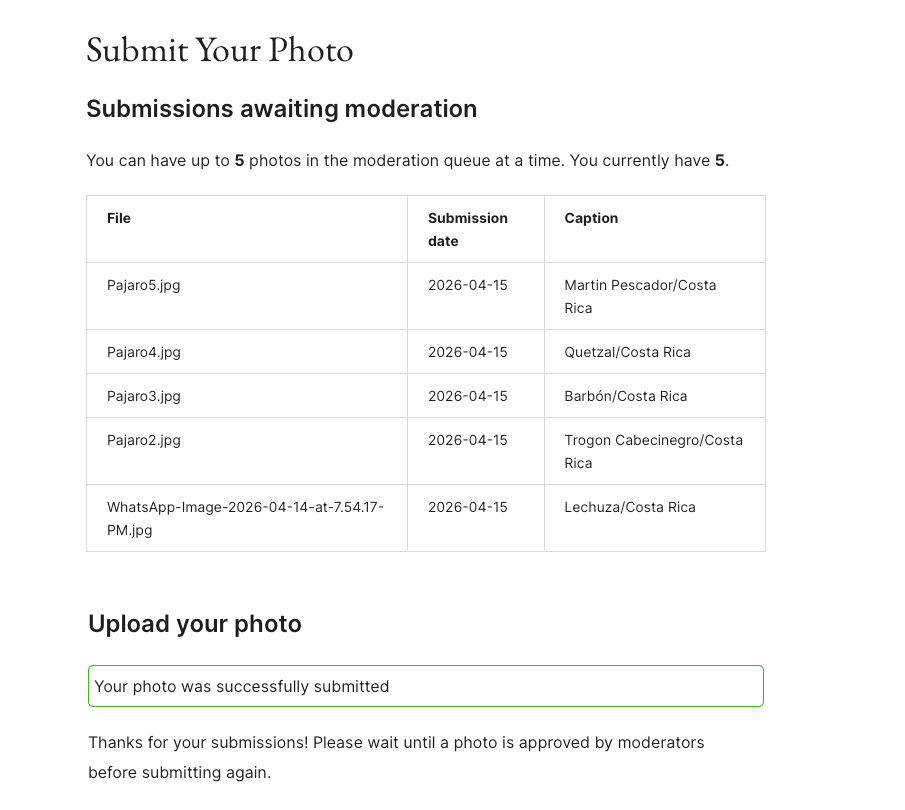The width and height of the screenshot is (905, 810).
Task: Click the "Submit Your Photo" page title
Action: (220, 50)
